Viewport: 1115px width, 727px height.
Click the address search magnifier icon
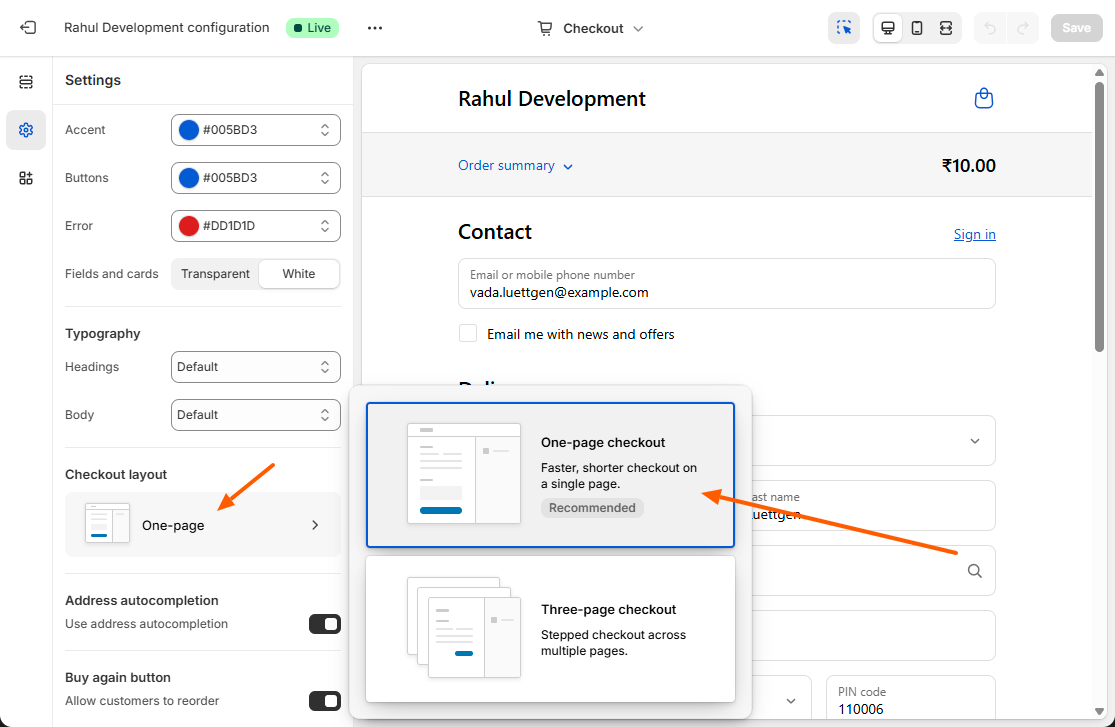pos(975,571)
